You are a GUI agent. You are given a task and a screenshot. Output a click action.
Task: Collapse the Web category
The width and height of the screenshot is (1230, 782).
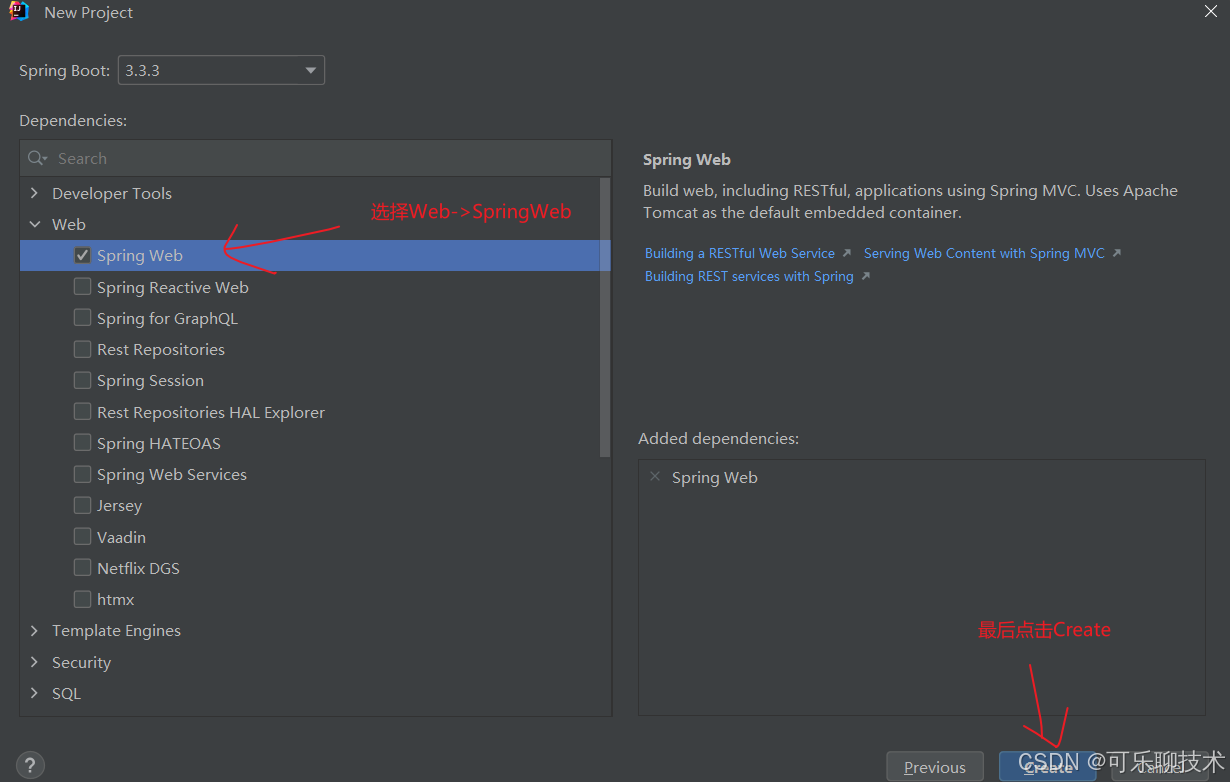35,224
